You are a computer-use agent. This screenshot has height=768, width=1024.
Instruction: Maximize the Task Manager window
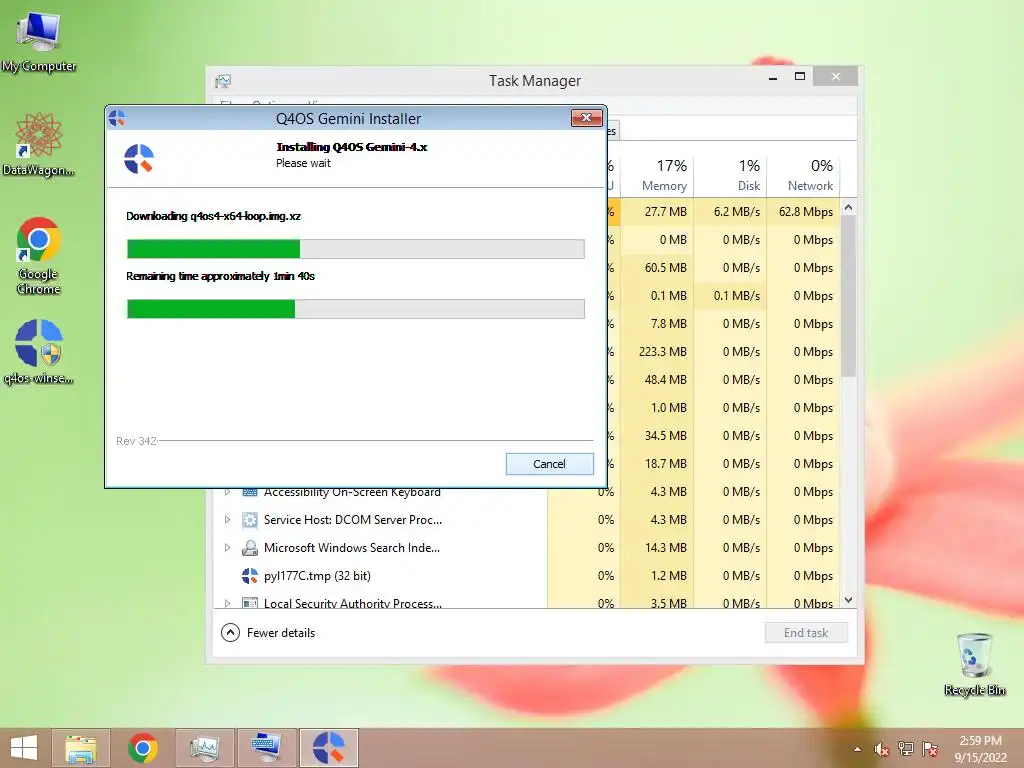tap(799, 76)
